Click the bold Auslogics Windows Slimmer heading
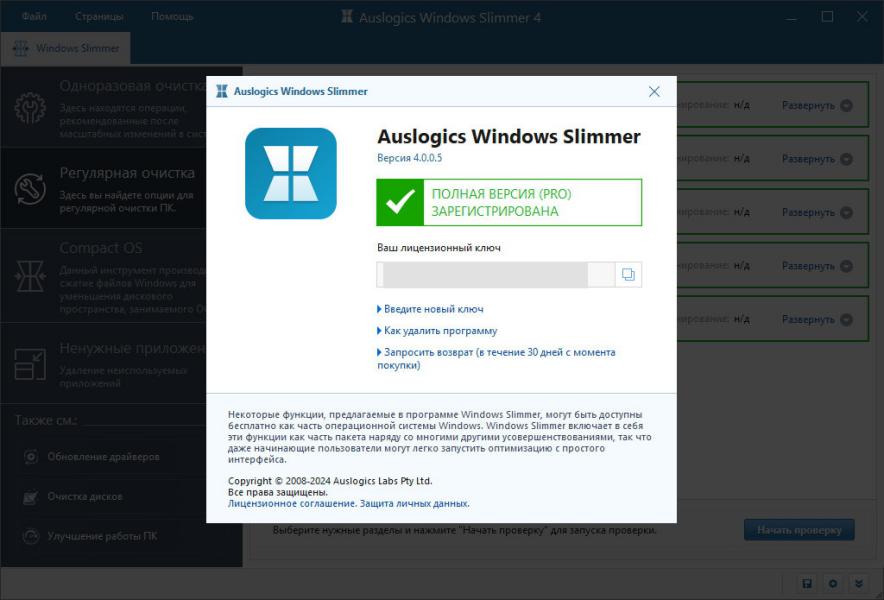 click(x=509, y=136)
